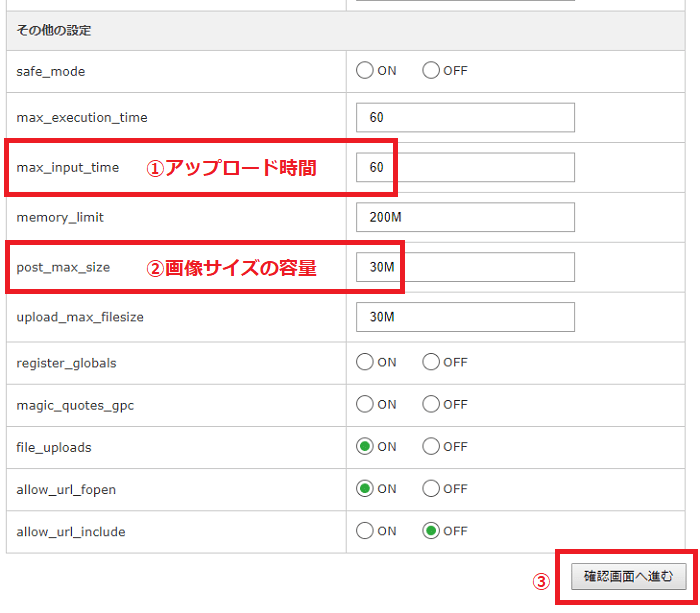Choose magic_quotes_gpc OFF option
The width and height of the screenshot is (700, 613).
(x=431, y=404)
